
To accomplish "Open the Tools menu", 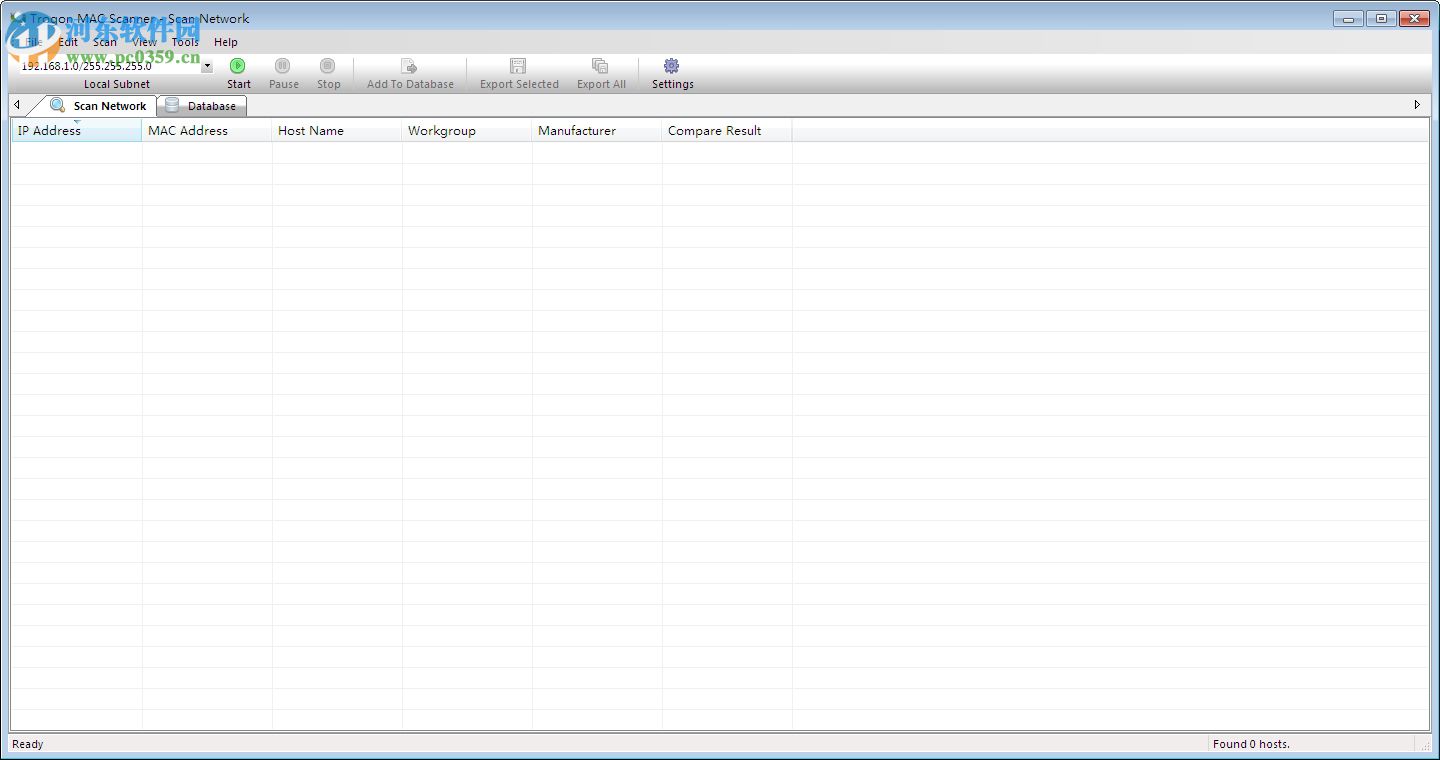I will pyautogui.click(x=184, y=42).
